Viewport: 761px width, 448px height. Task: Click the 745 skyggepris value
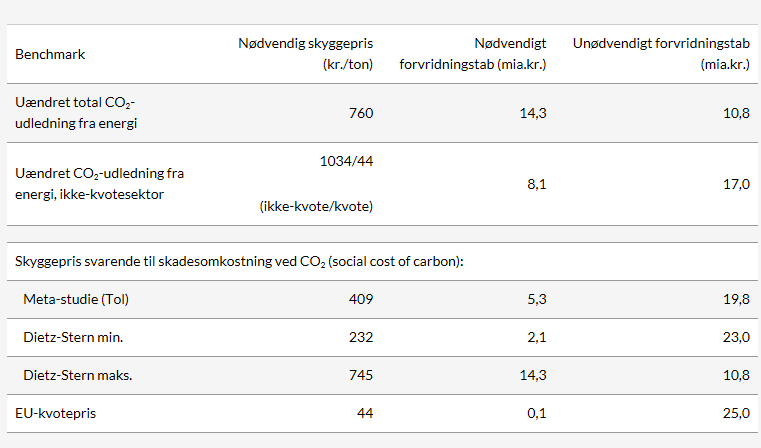[361, 375]
